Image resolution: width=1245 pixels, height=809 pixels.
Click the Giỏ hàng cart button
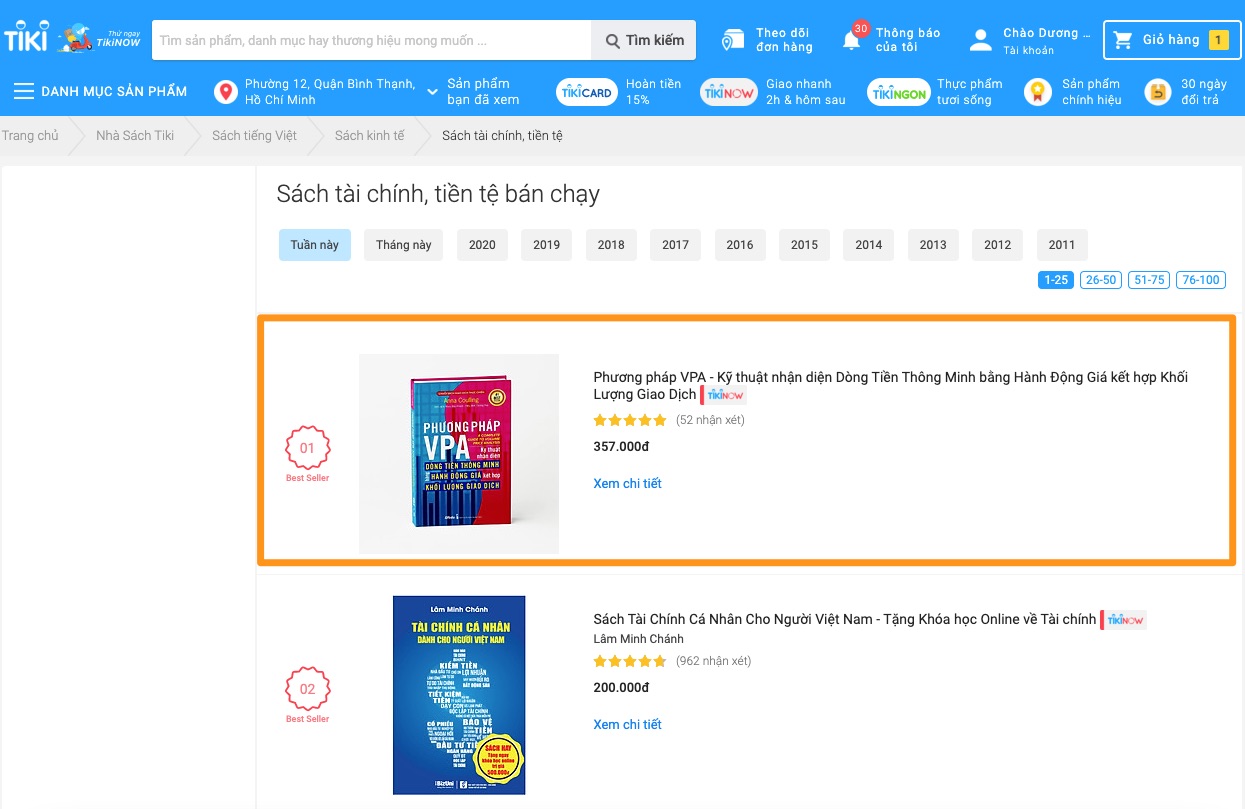1171,39
